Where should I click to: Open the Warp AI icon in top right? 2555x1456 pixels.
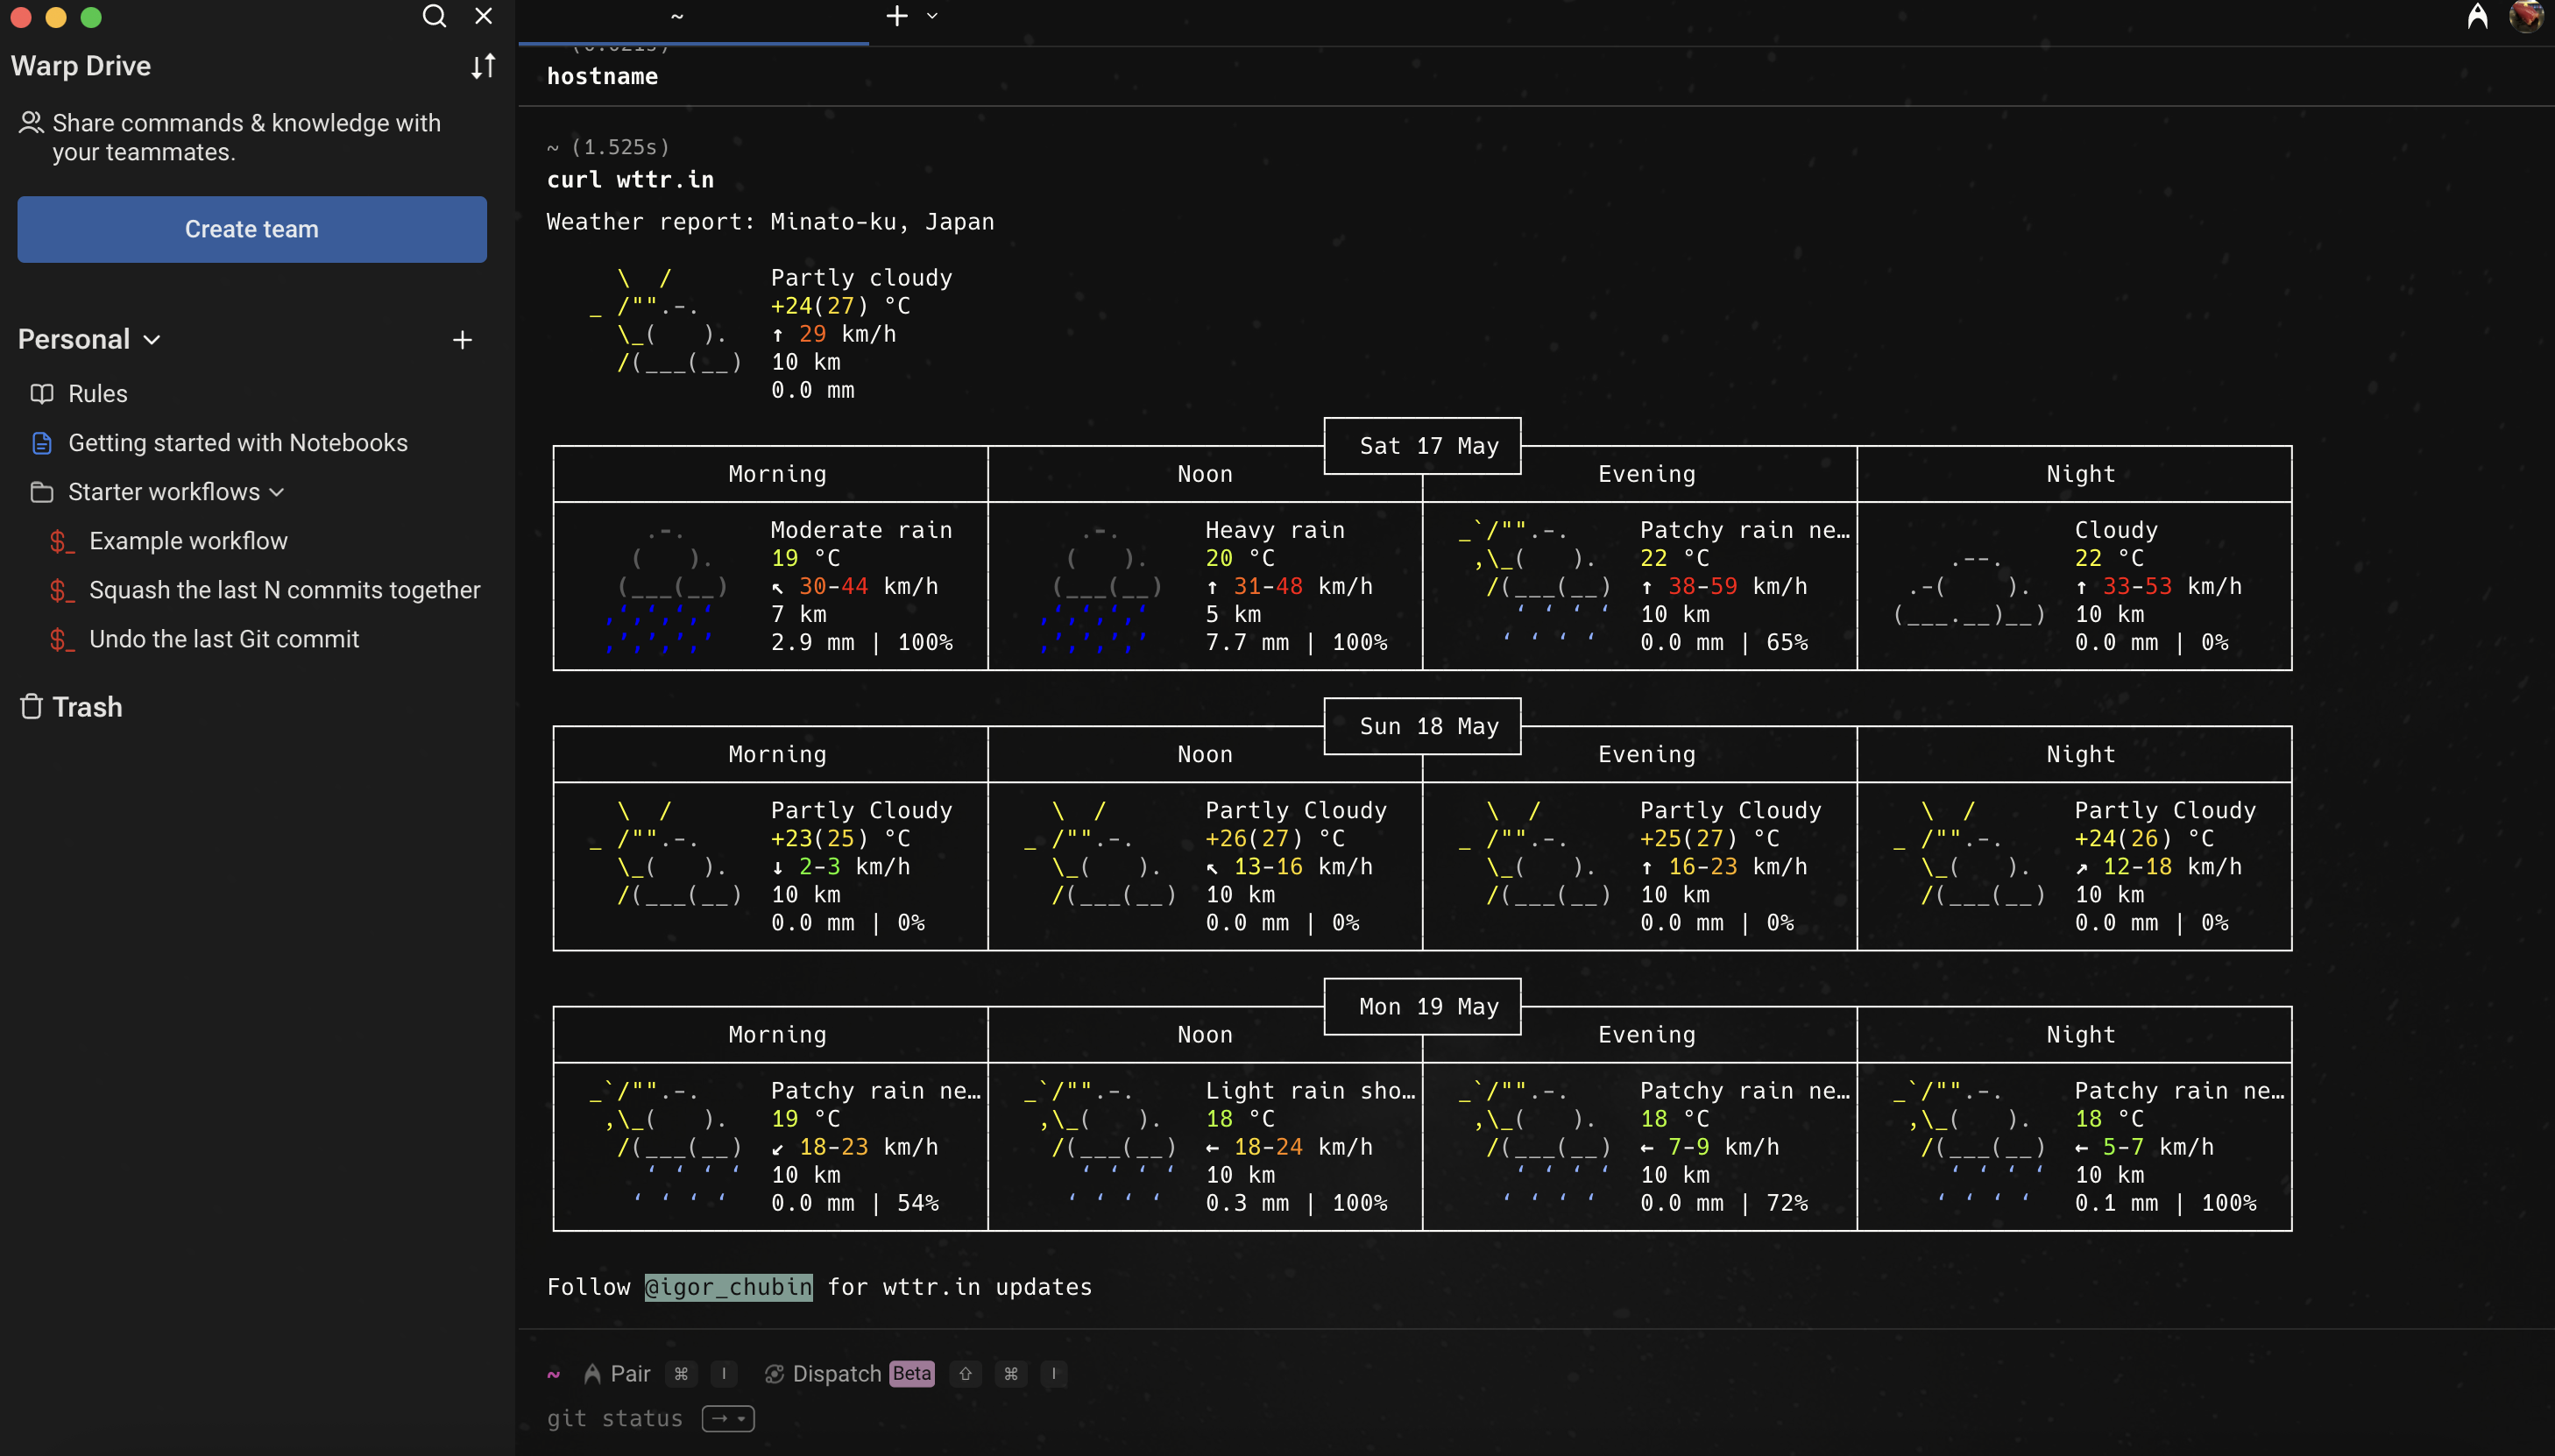2477,16
